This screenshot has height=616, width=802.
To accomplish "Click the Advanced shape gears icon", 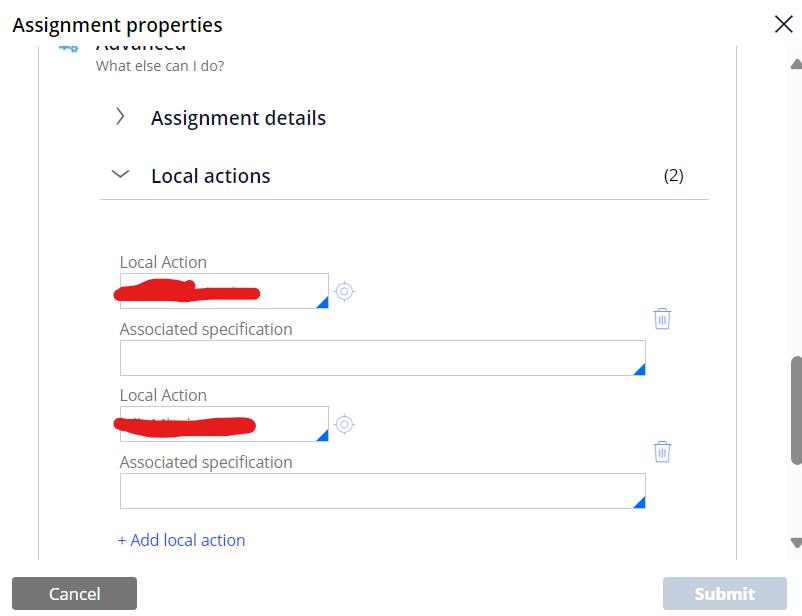I will (68, 45).
